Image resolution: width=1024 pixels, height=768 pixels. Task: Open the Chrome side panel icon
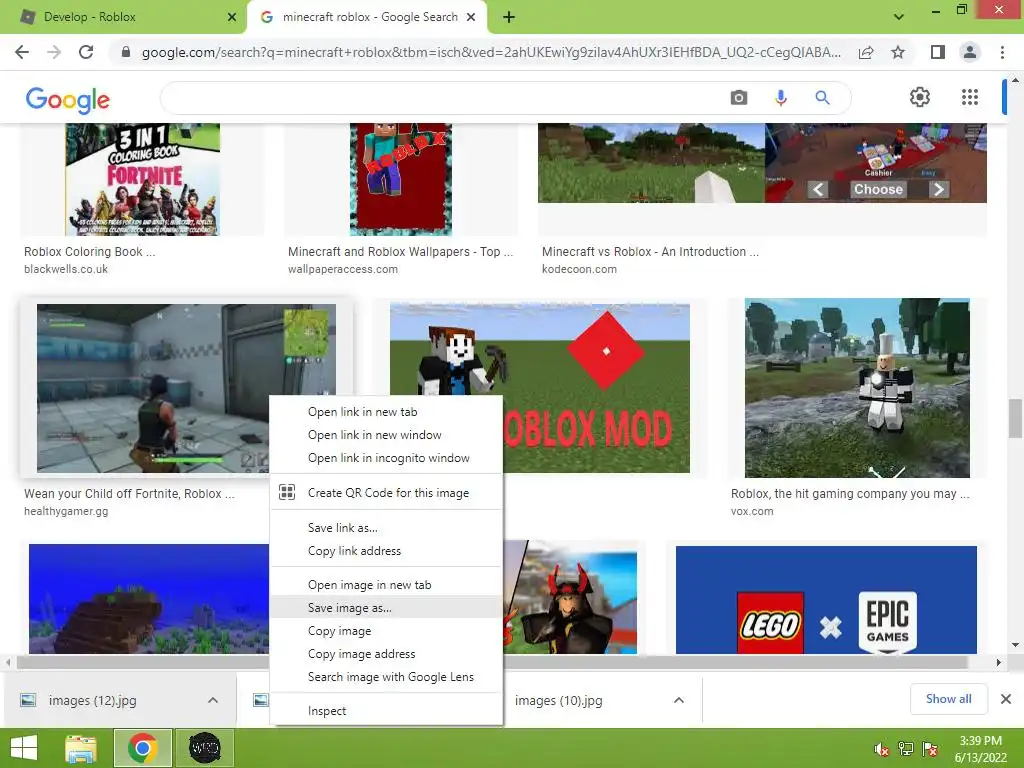(938, 52)
